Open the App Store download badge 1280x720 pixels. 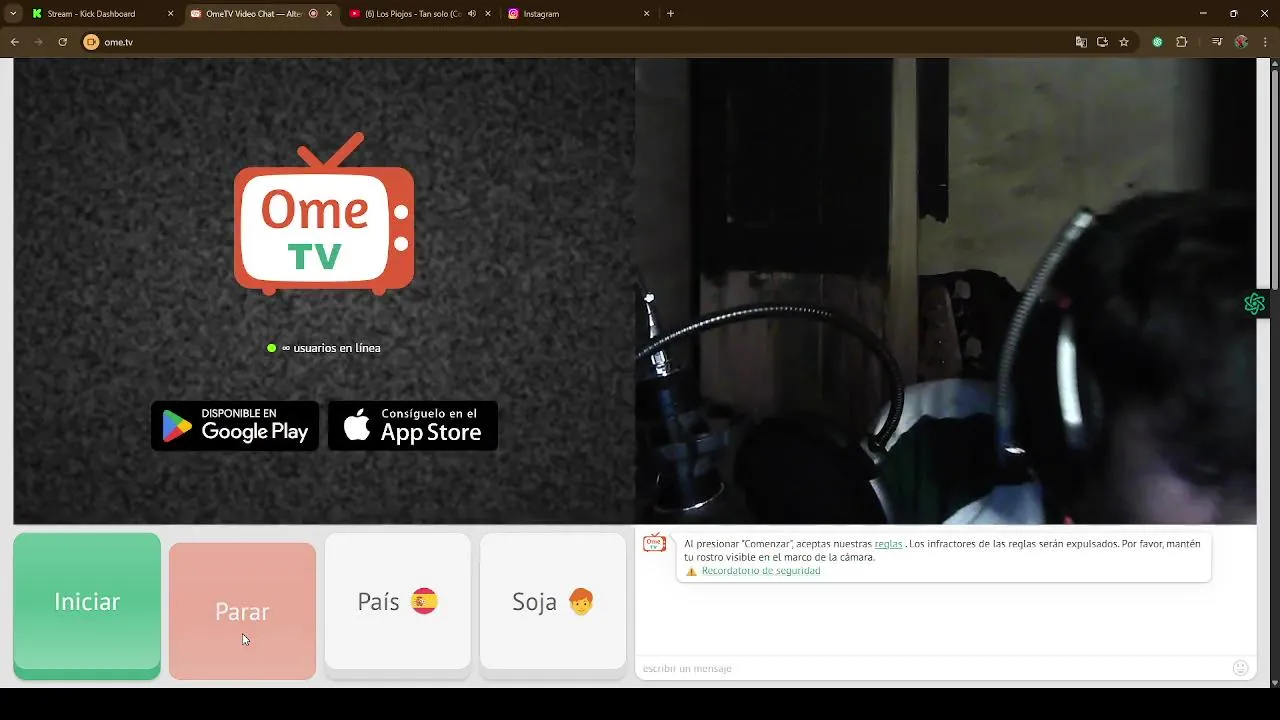point(413,426)
